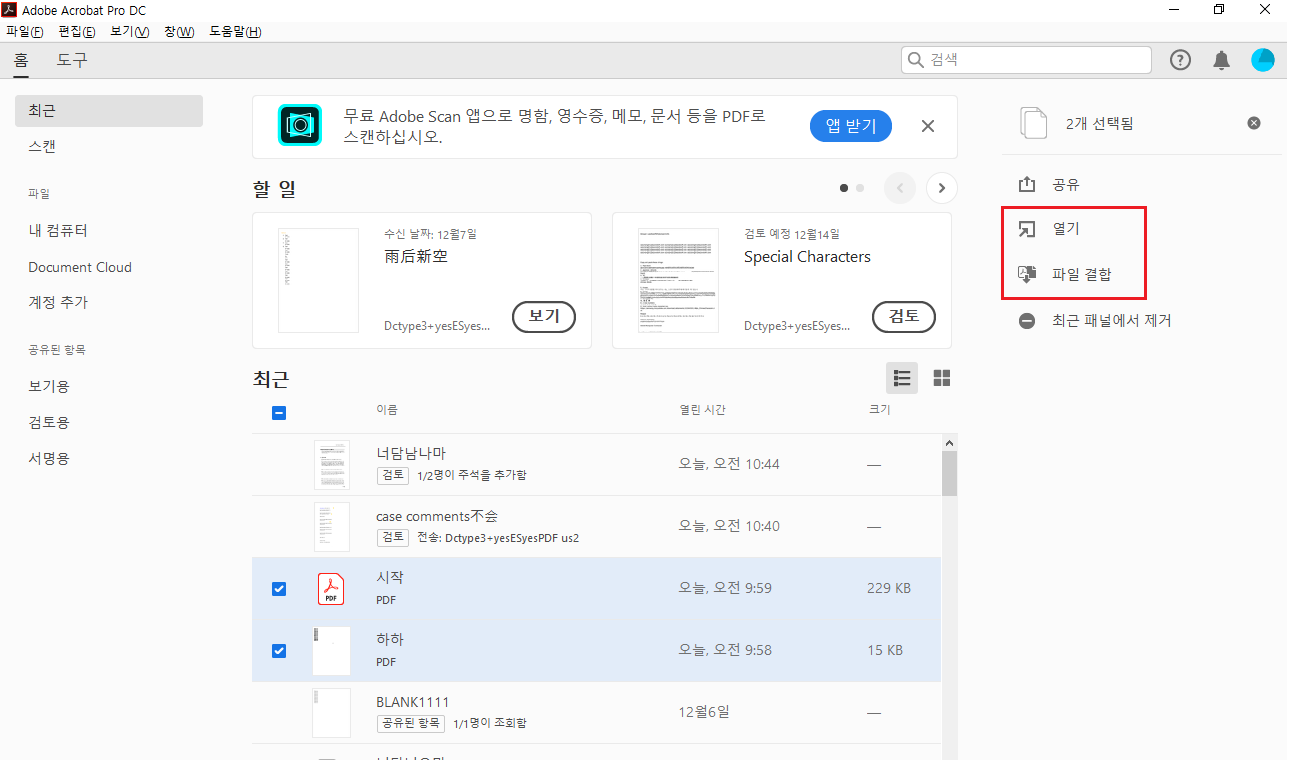
Task: Click 보기 button on 雨后新空 card
Action: coord(544,317)
